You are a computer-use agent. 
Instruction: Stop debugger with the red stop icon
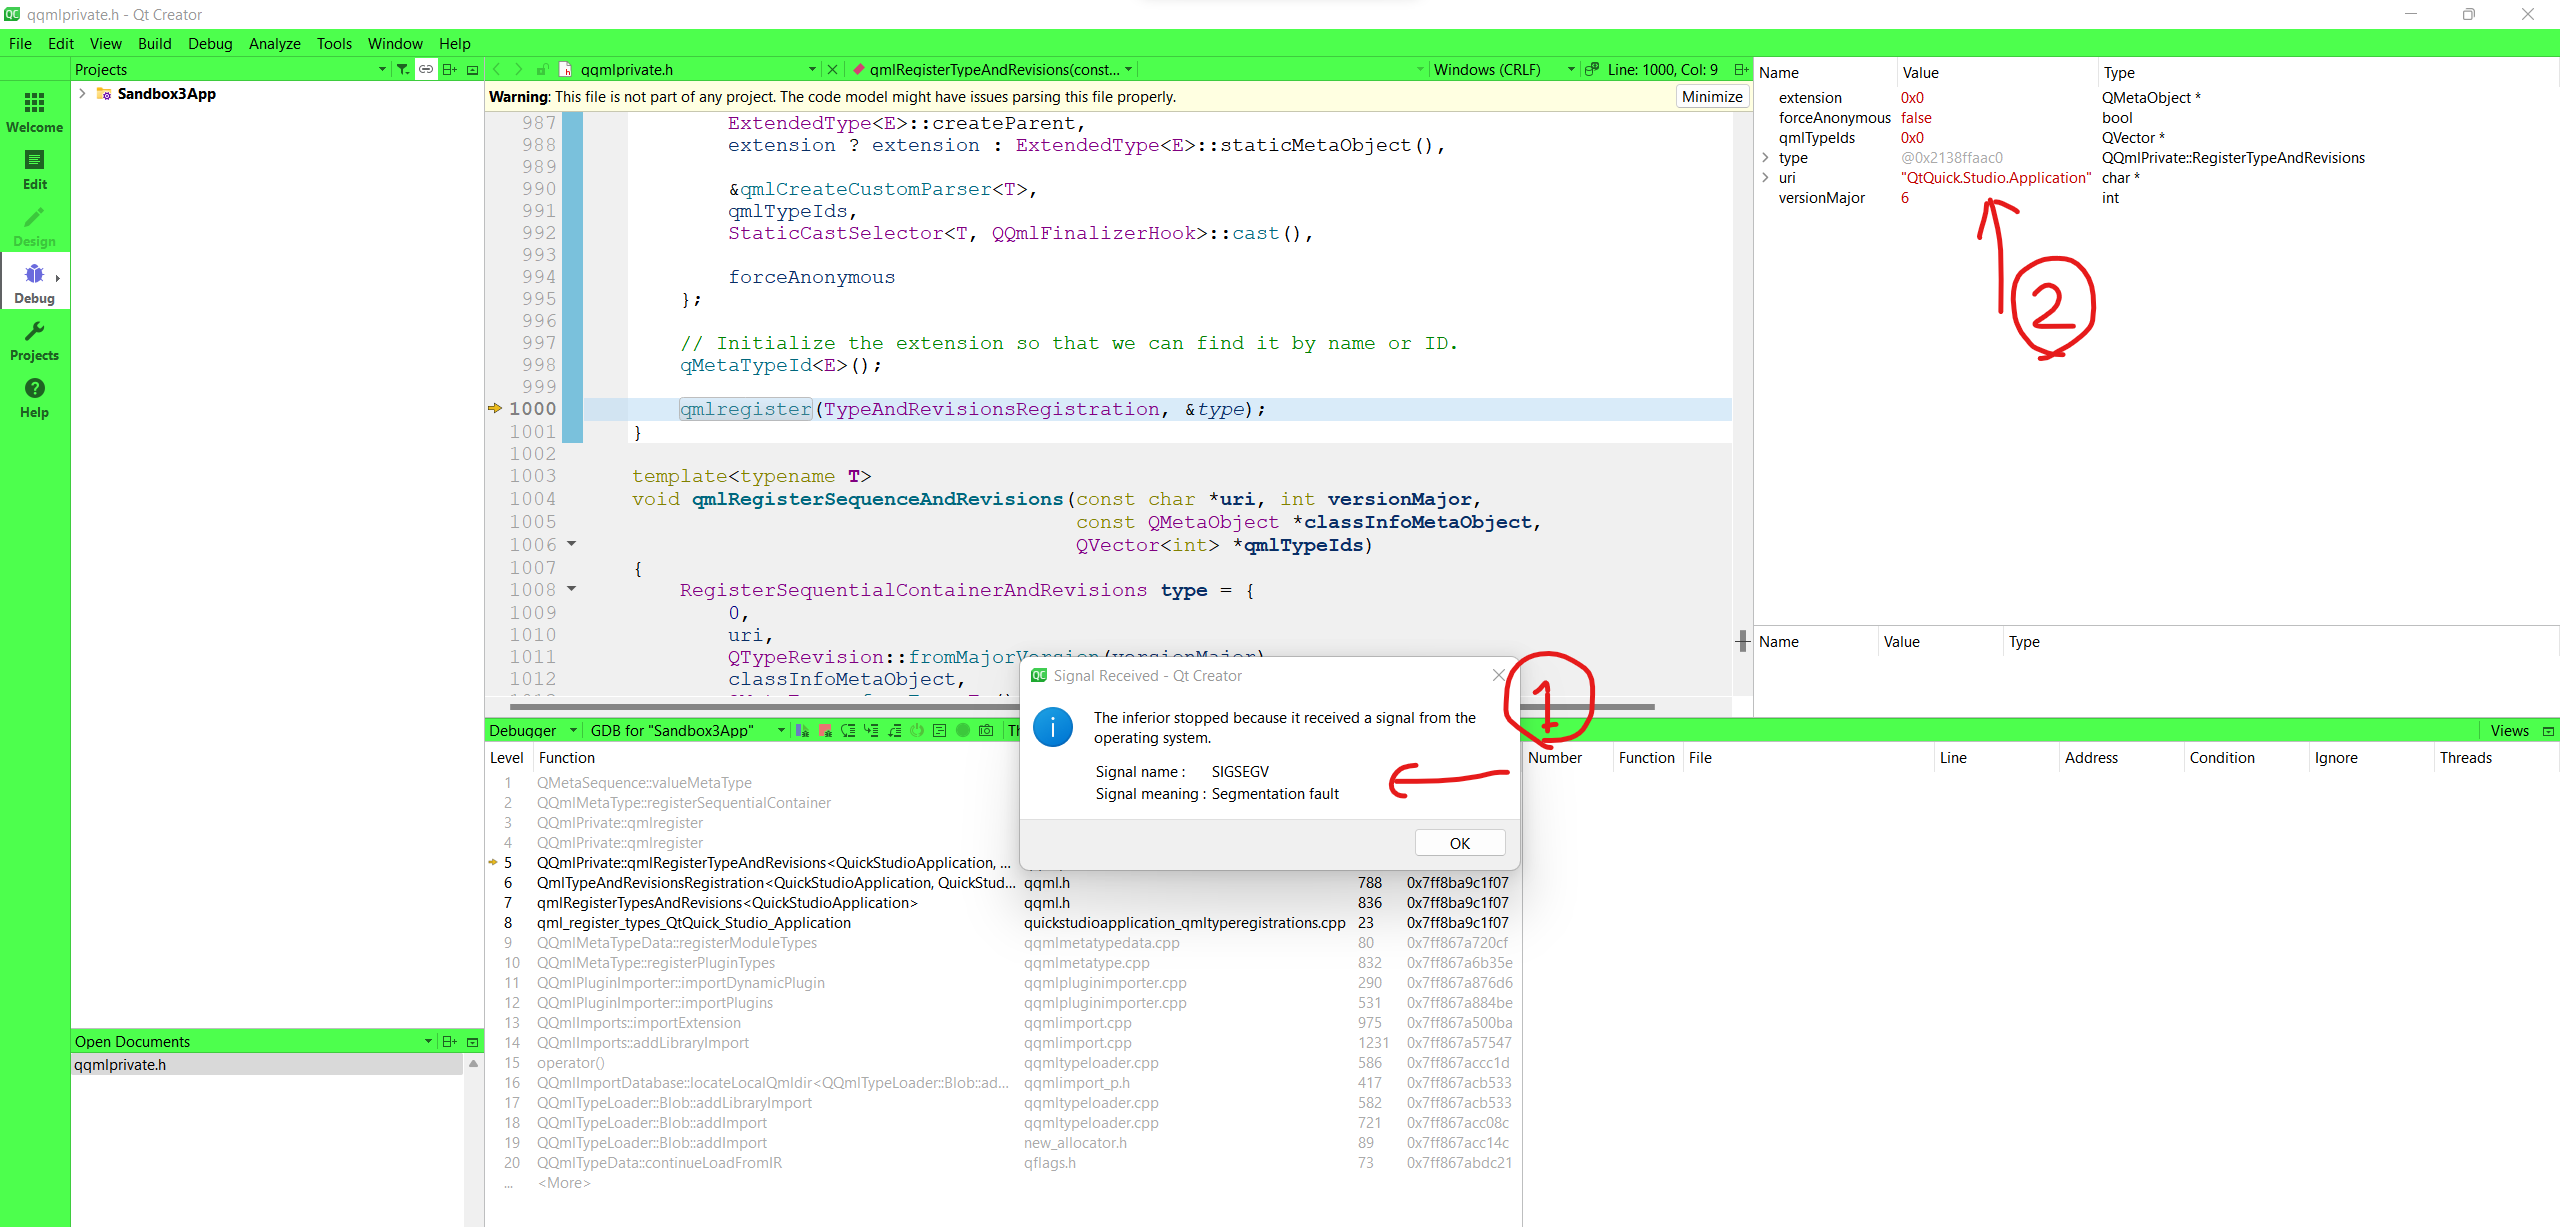coord(825,731)
